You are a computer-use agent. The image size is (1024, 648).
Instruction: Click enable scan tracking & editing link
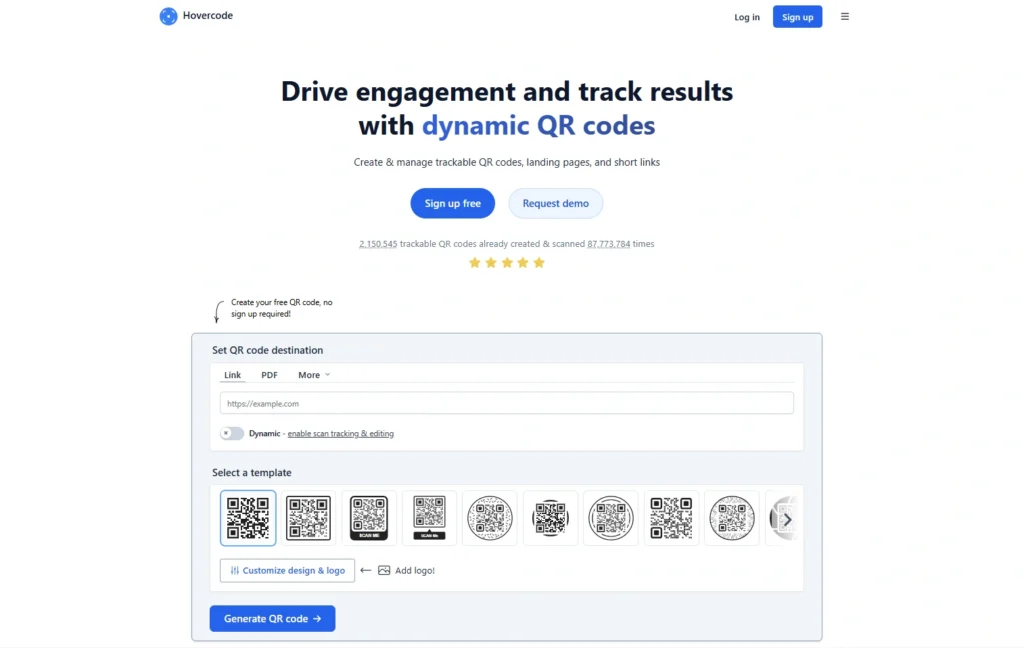(x=340, y=434)
